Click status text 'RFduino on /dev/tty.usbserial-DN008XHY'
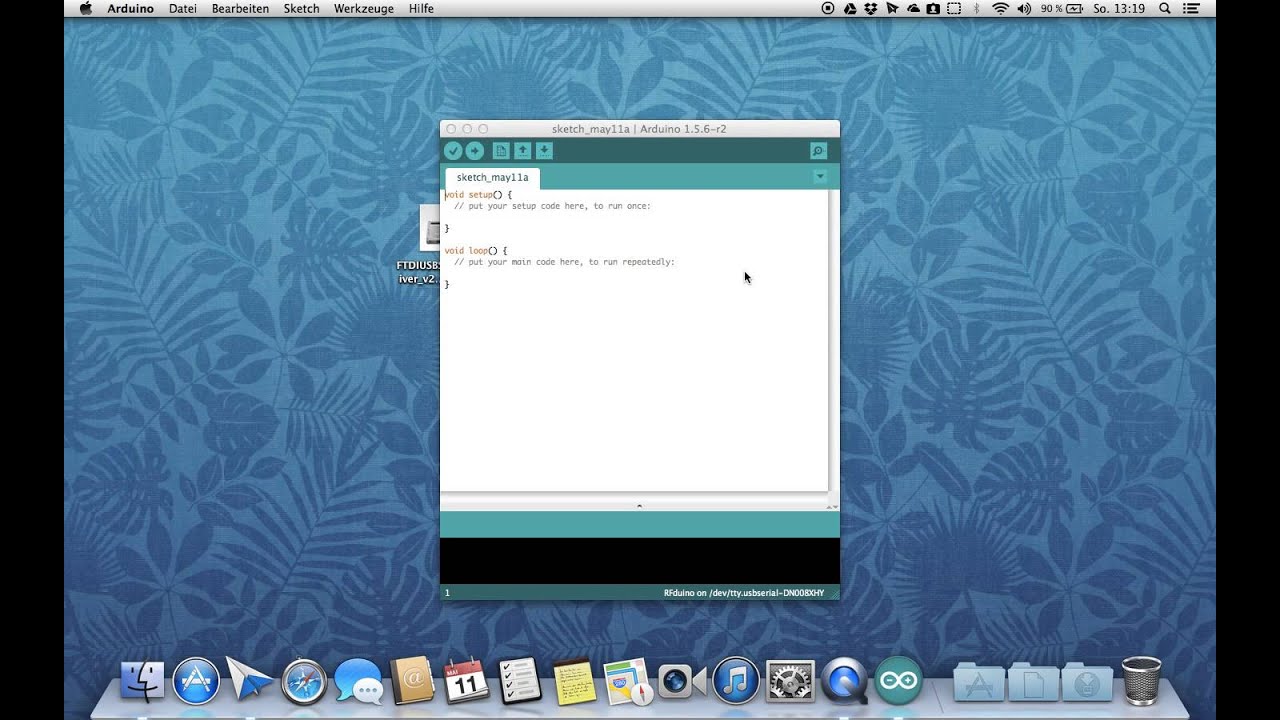Screen dimensions: 1280x720 [744, 593]
